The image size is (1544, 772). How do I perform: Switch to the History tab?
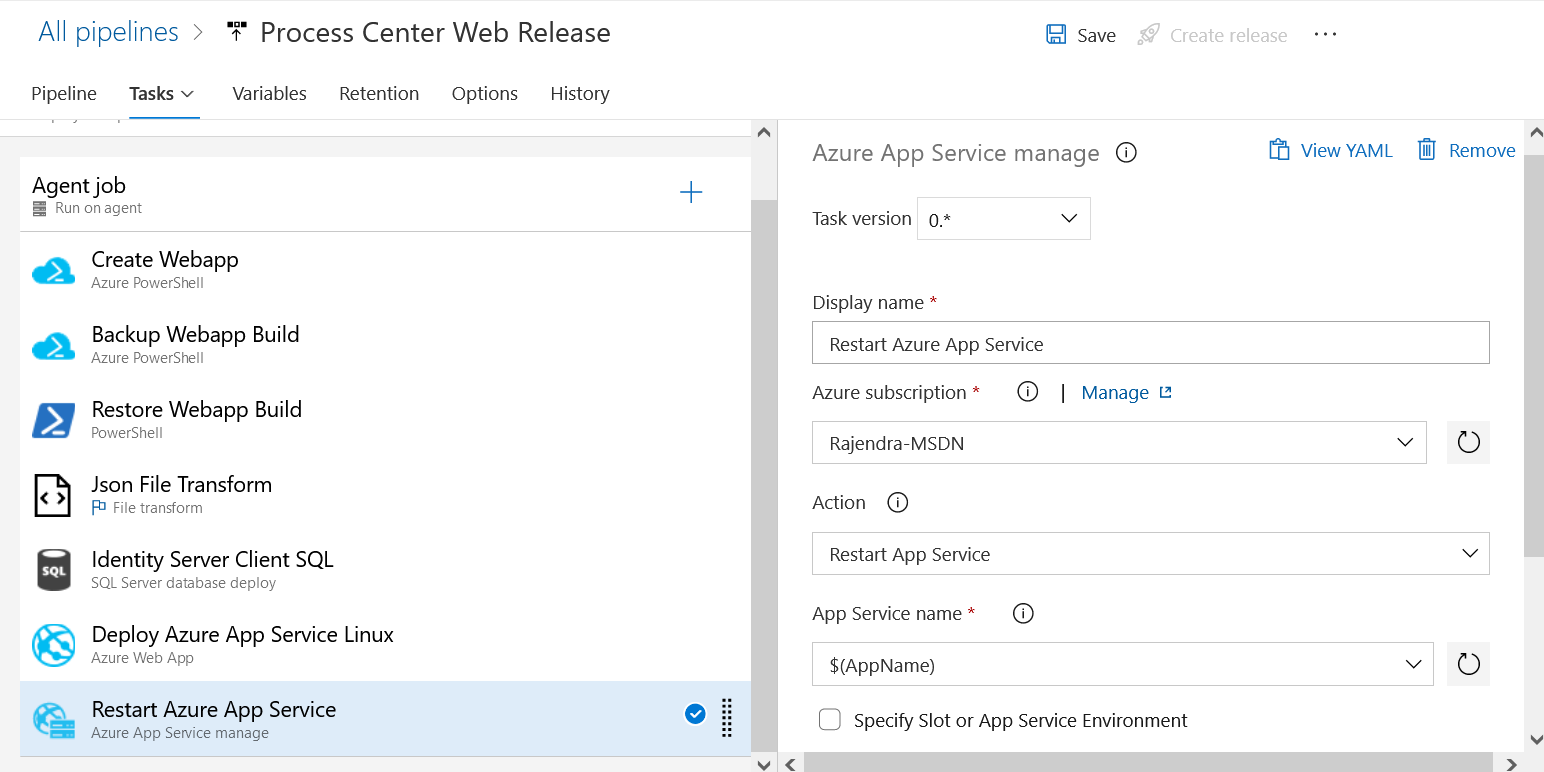coord(580,93)
